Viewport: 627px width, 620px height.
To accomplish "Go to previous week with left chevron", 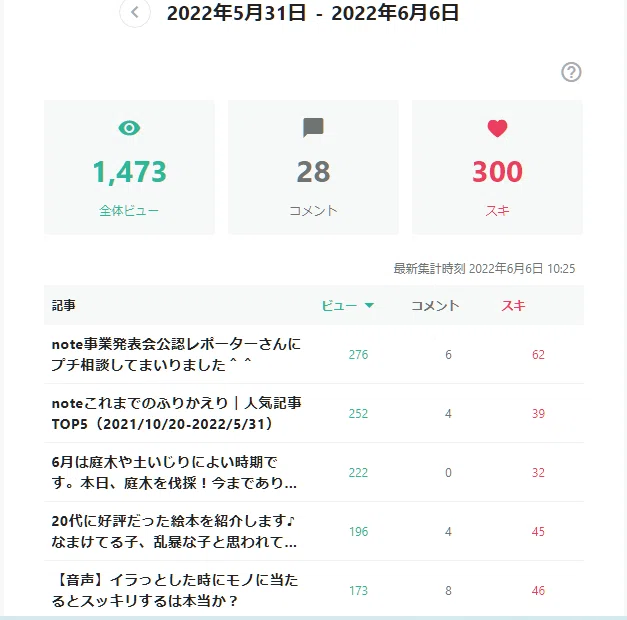I will point(135,12).
